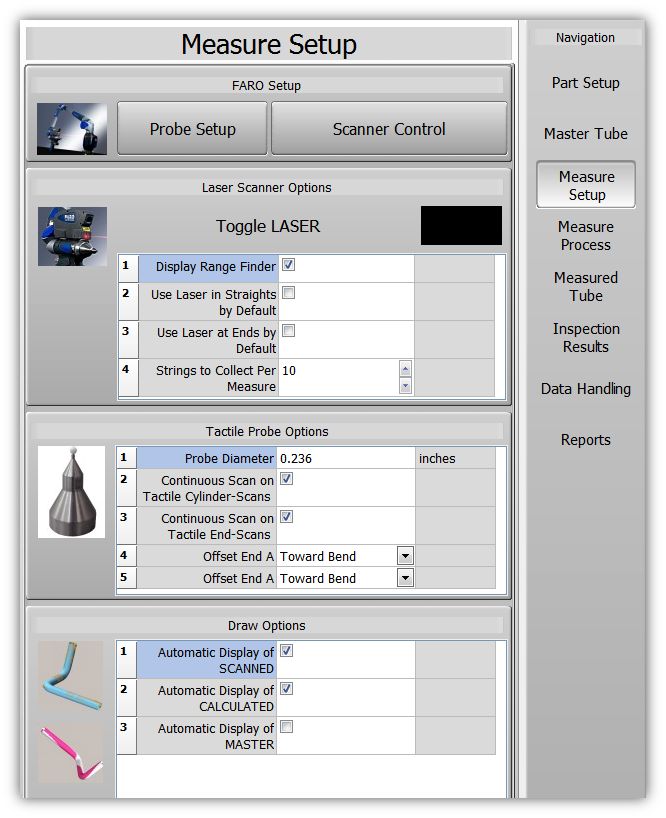
Task: Toggle Continuous Scan on Tactile Cylinder-Scans
Action: (x=288, y=479)
